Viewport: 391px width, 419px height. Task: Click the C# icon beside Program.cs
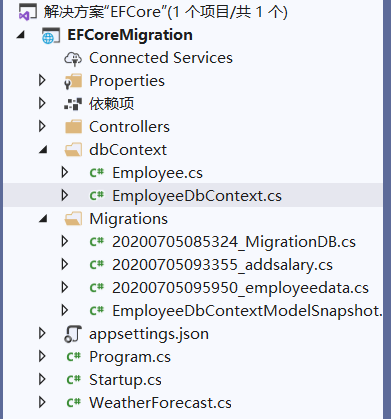74,357
